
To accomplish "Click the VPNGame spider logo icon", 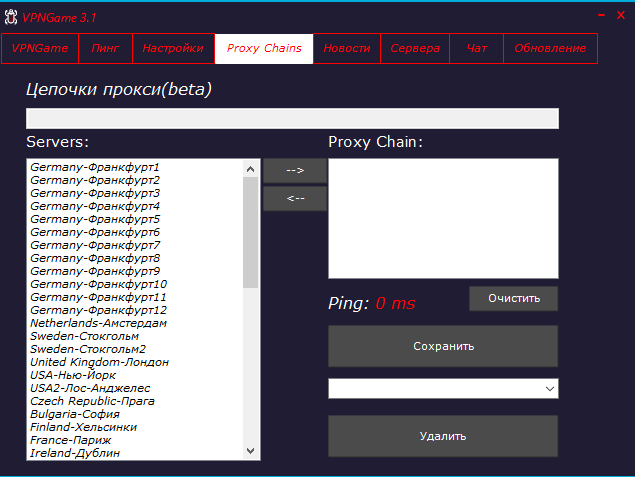I will (x=10, y=18).
